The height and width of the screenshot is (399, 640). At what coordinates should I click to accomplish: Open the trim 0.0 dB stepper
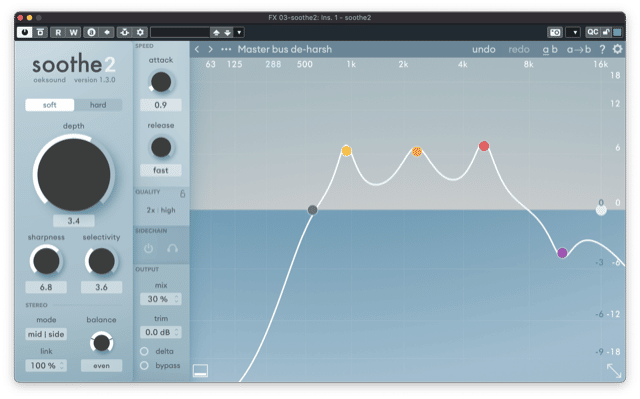coord(161,332)
